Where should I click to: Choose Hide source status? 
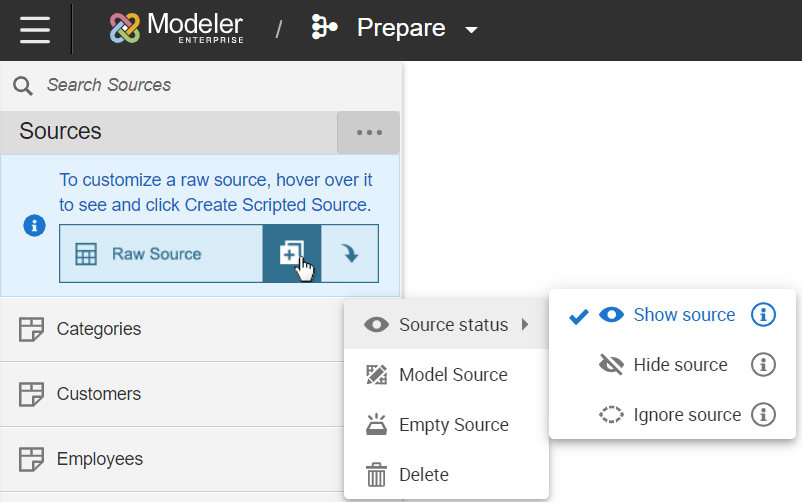[680, 365]
